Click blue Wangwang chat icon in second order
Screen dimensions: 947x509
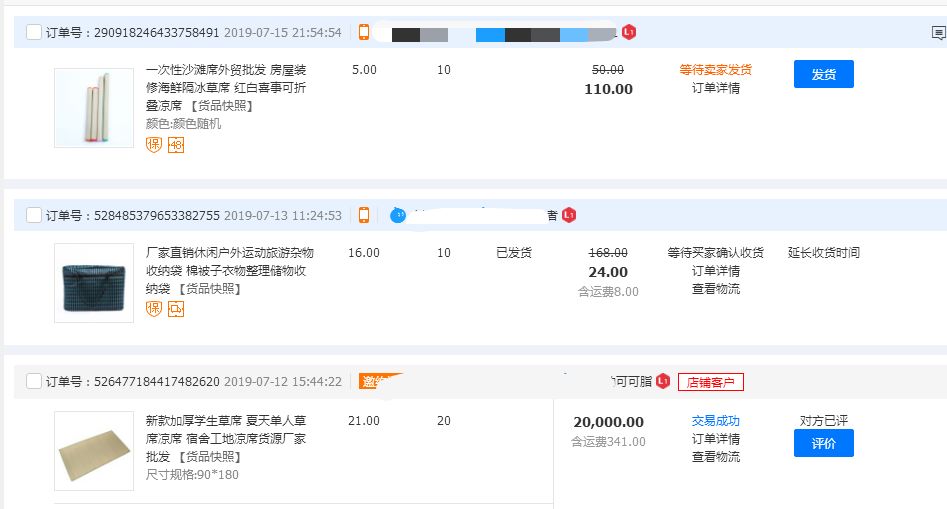point(398,215)
